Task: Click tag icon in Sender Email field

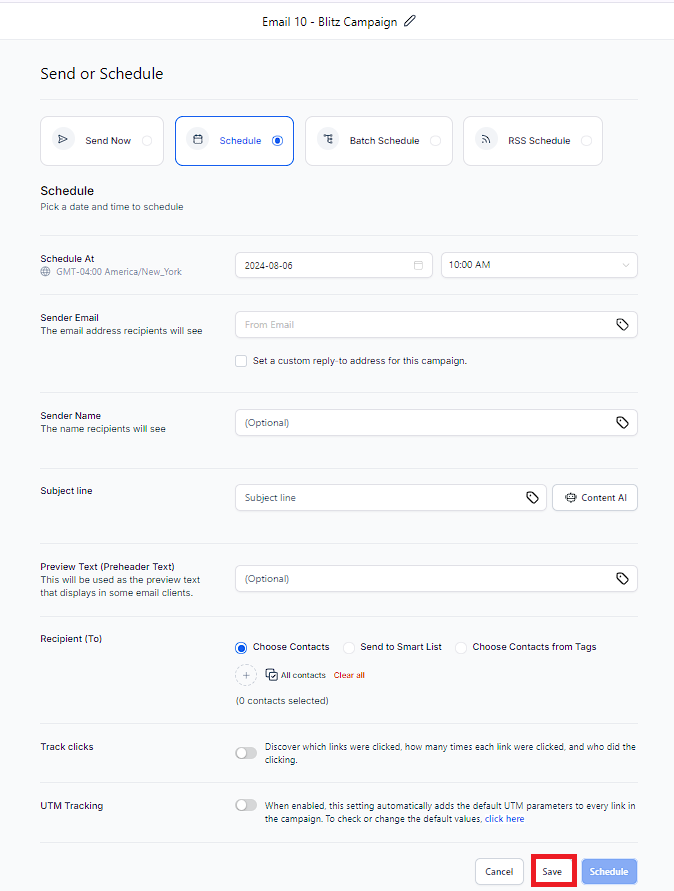Action: pos(622,324)
